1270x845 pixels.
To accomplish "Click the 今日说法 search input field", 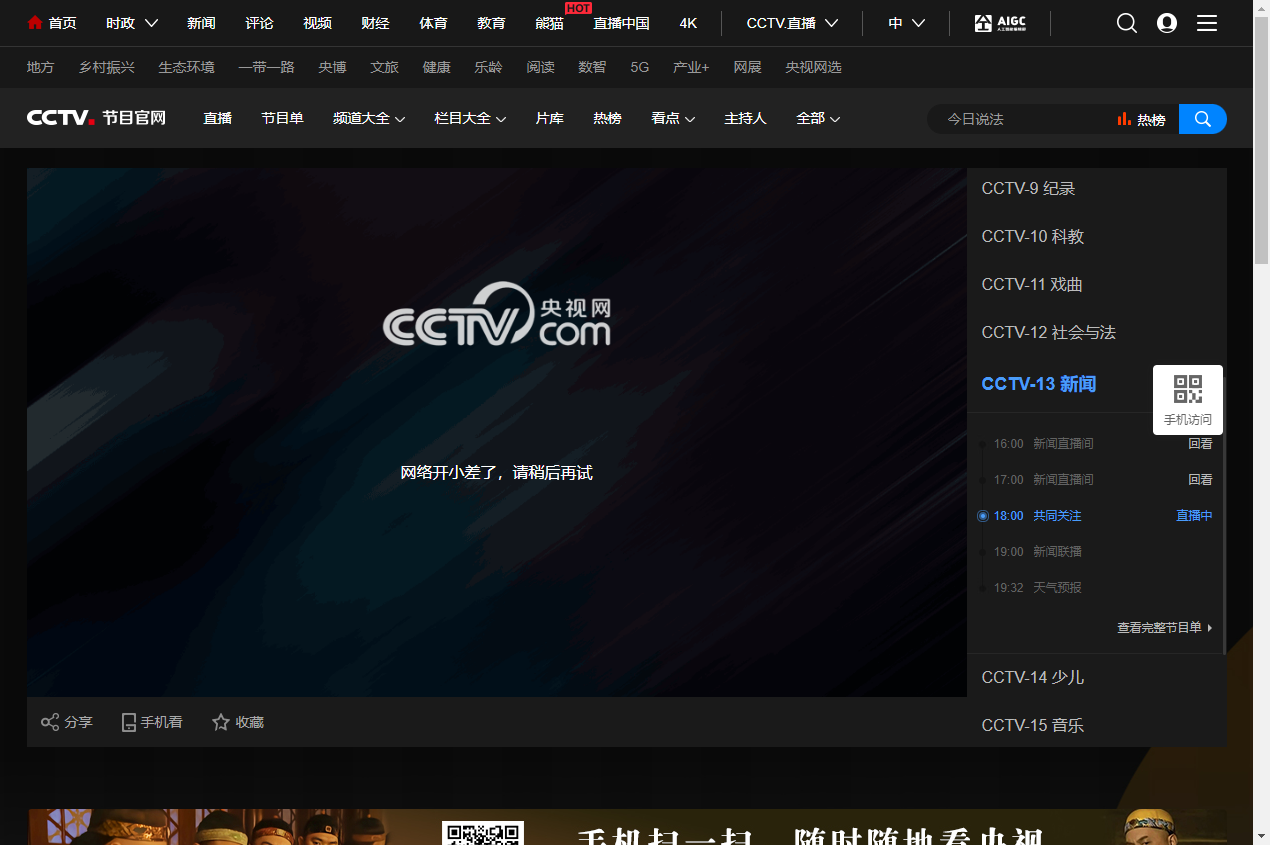I will [x=1020, y=119].
